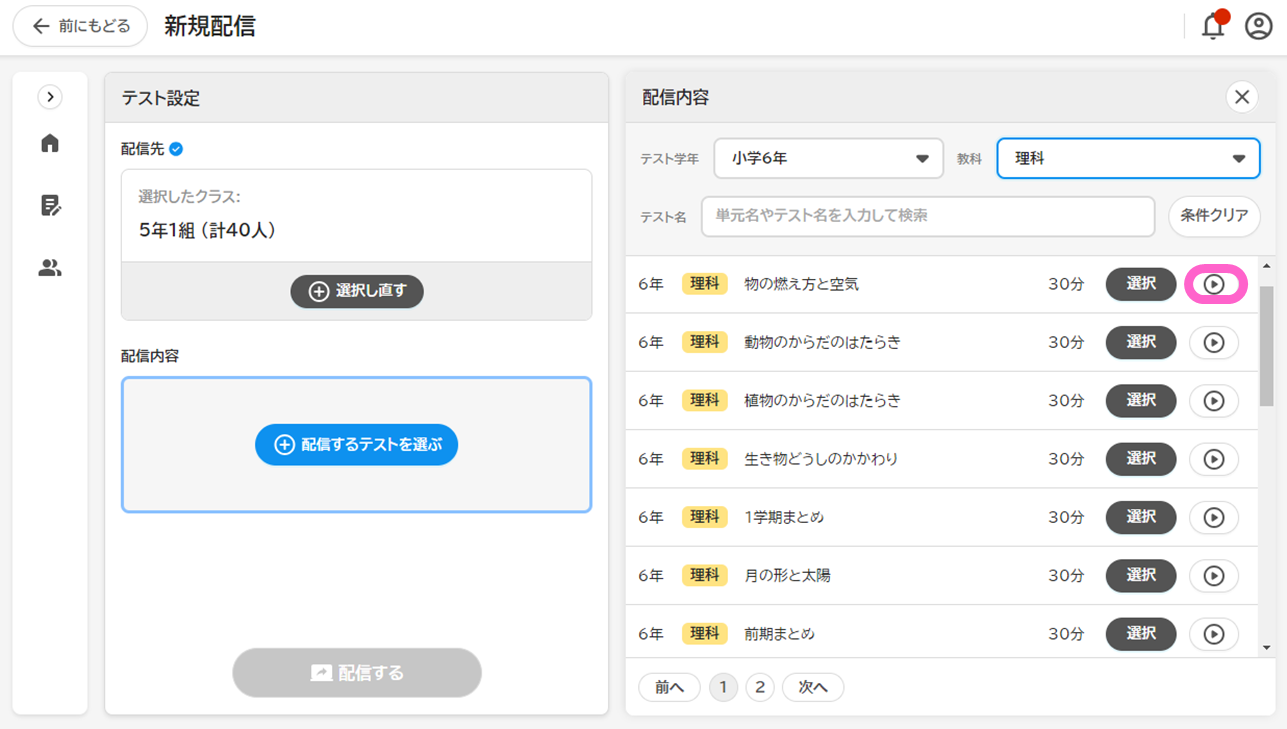Close the 配信内容 panel

click(x=1242, y=97)
